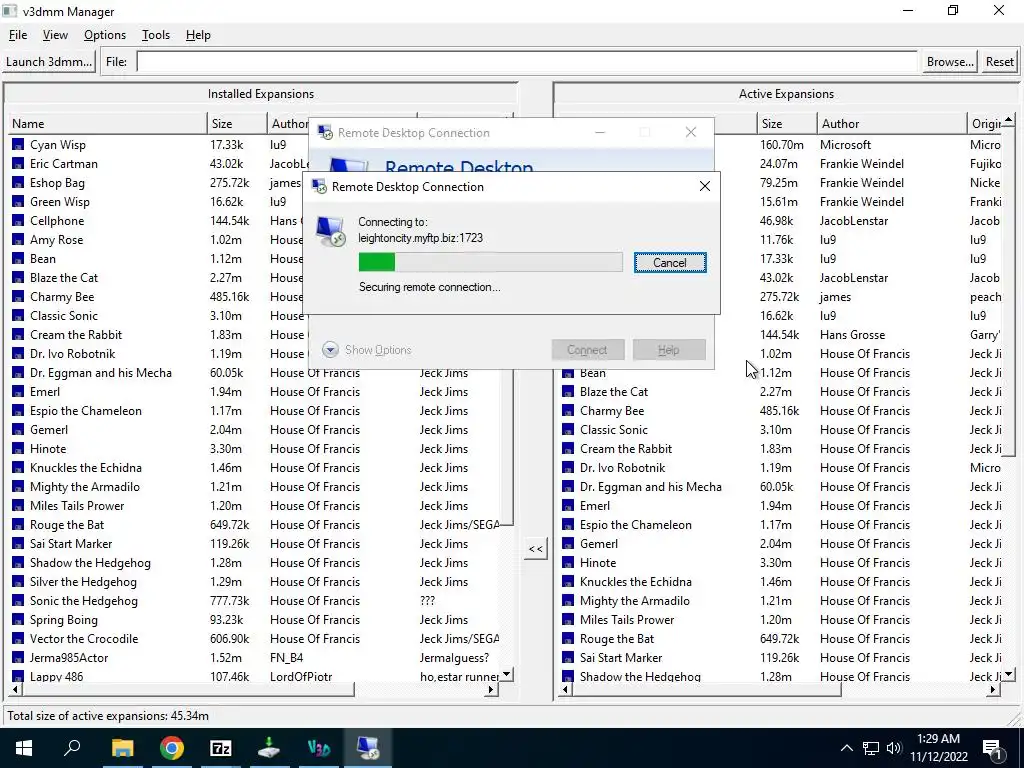The height and width of the screenshot is (768, 1024).
Task: Select Shadow the Hedgehog in Installed list
Action: (x=90, y=563)
